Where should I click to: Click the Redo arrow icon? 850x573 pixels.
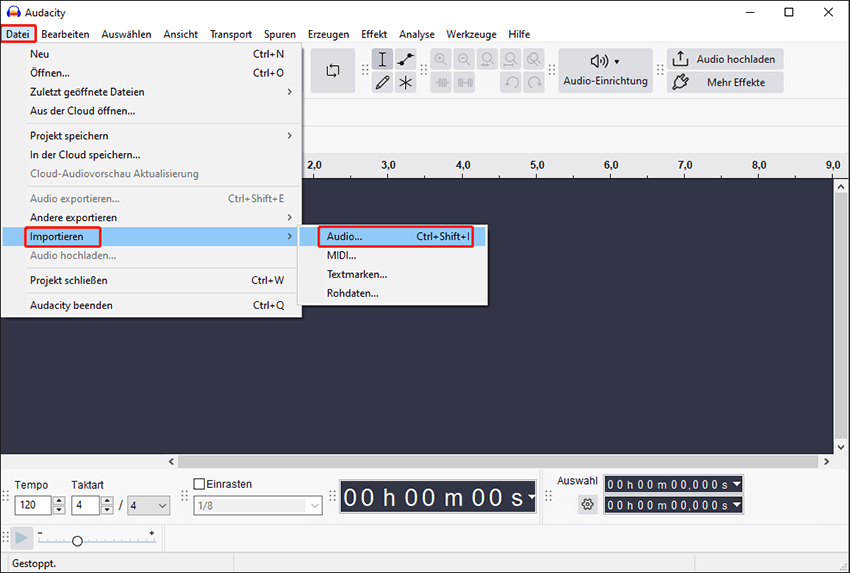tap(534, 82)
